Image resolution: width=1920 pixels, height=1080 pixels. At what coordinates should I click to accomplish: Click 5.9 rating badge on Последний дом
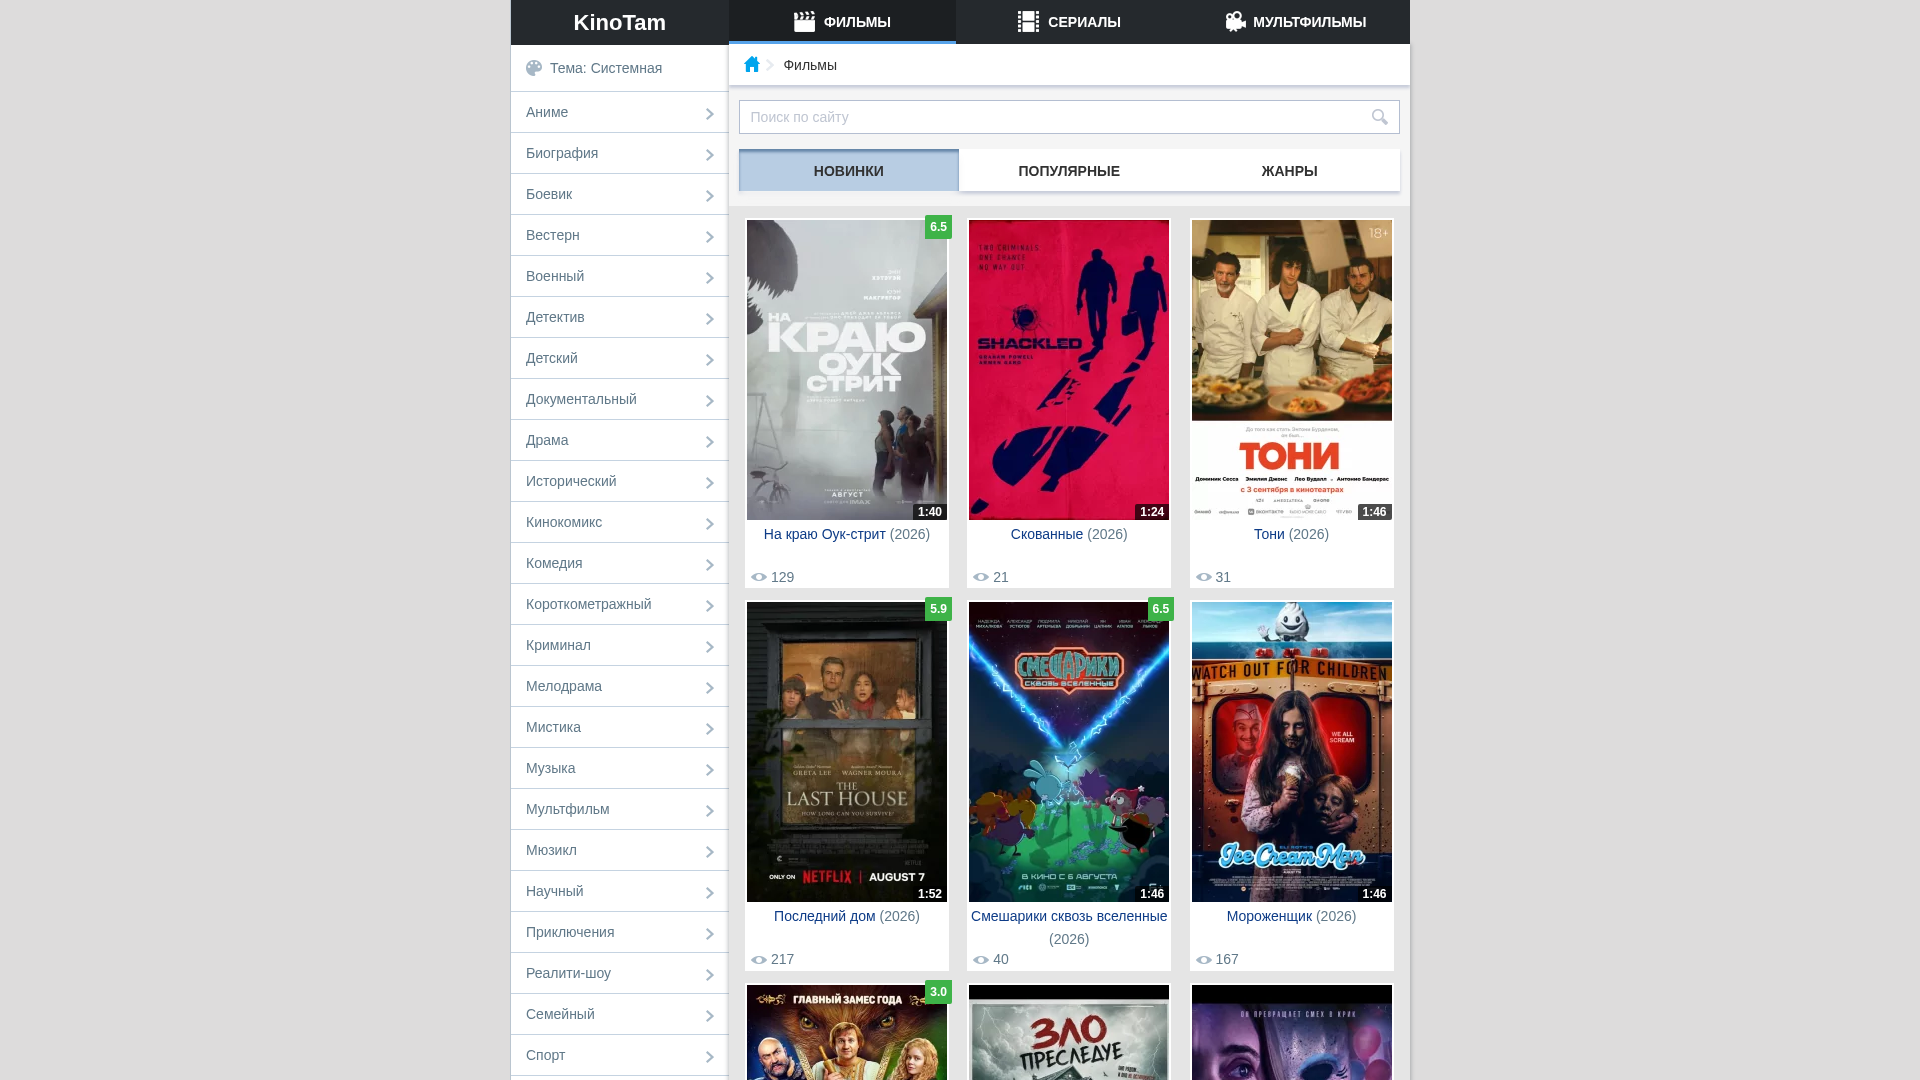coord(938,609)
